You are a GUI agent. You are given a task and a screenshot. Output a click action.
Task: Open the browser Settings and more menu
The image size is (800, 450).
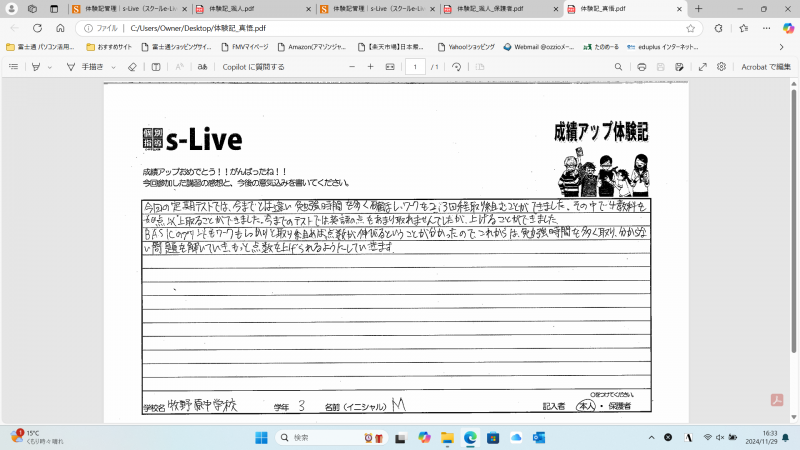(766, 28)
